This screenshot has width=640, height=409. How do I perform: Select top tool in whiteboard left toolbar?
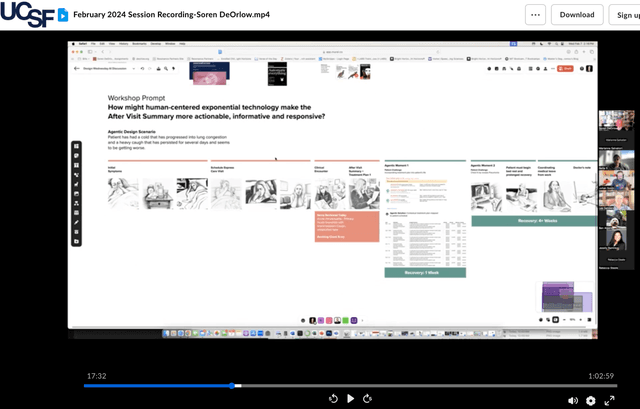coord(77,147)
